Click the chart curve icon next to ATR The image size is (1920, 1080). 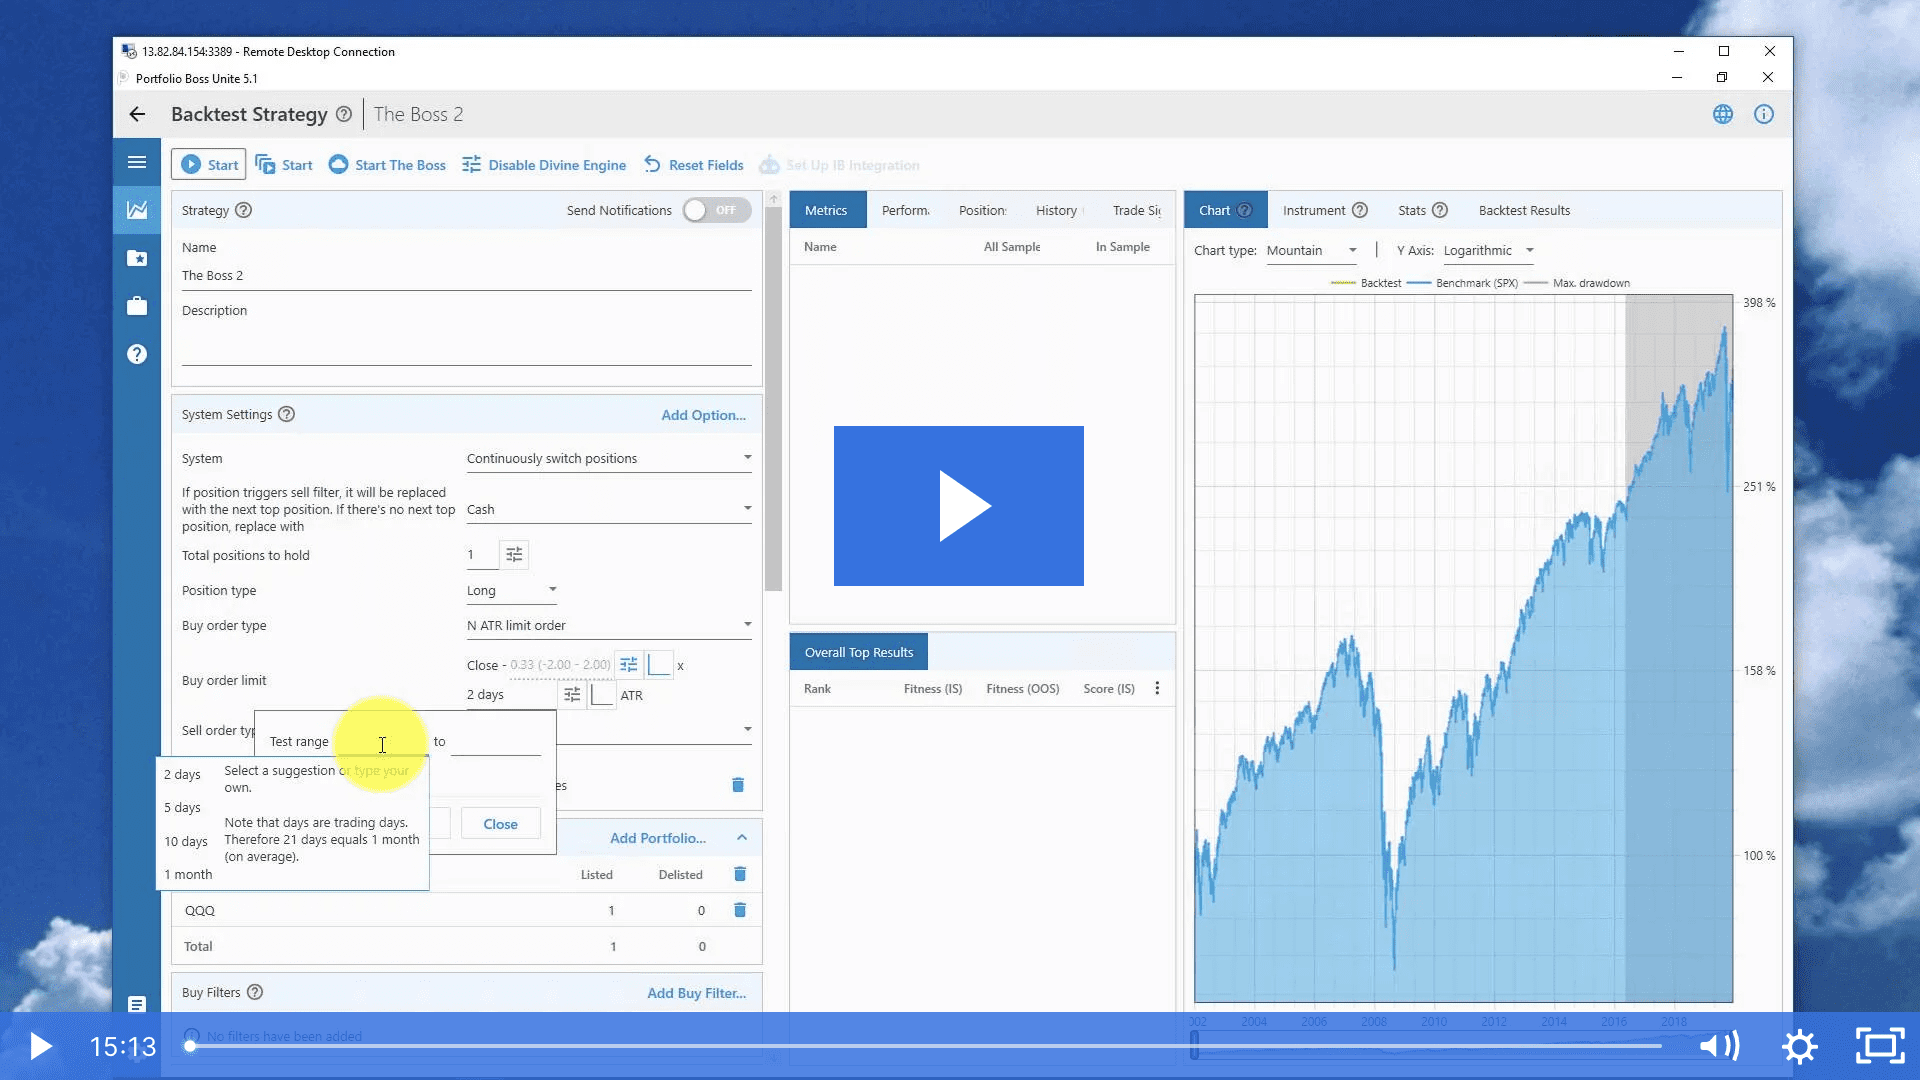click(602, 694)
